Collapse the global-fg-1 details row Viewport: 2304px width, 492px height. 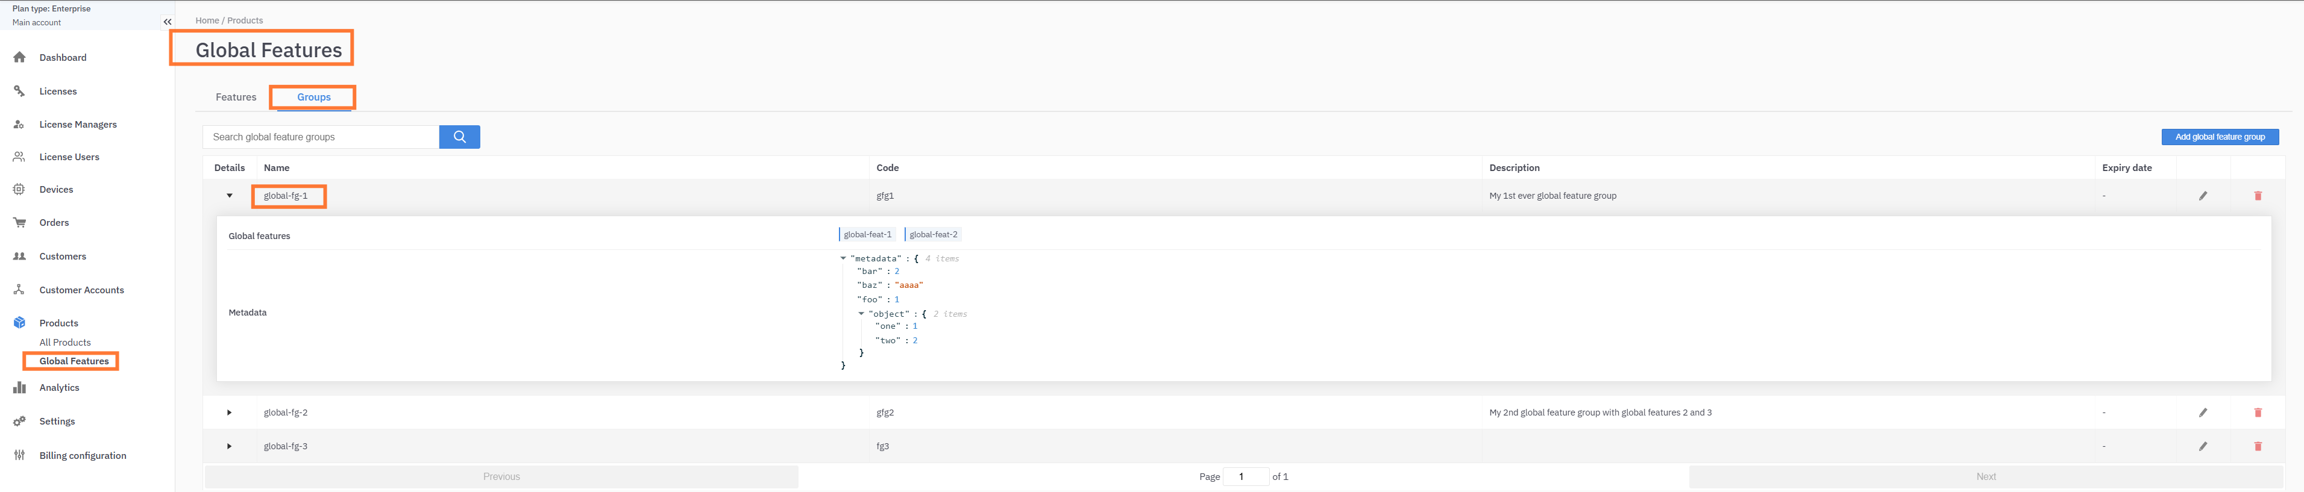point(229,196)
